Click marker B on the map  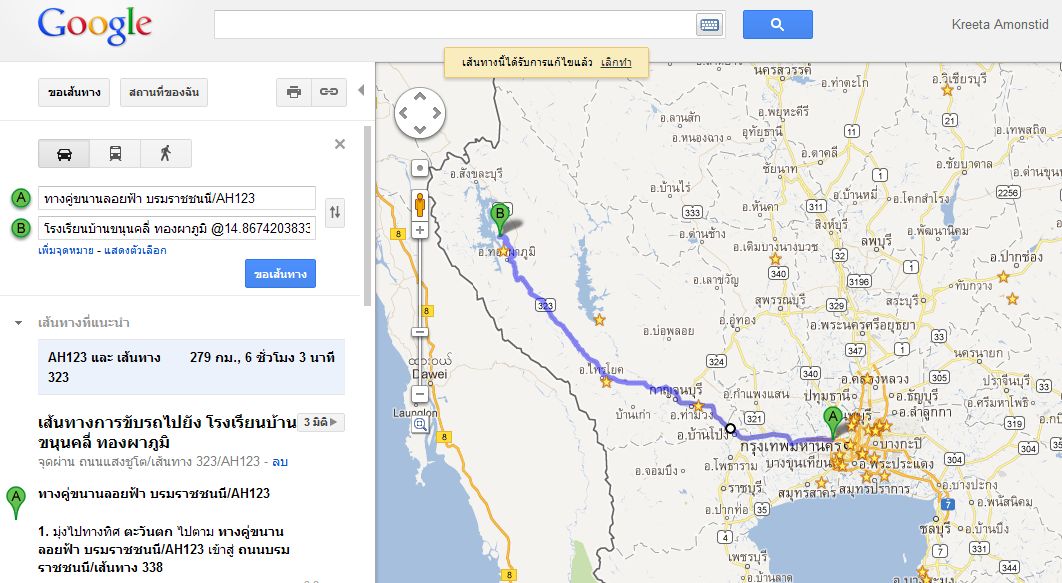(500, 218)
